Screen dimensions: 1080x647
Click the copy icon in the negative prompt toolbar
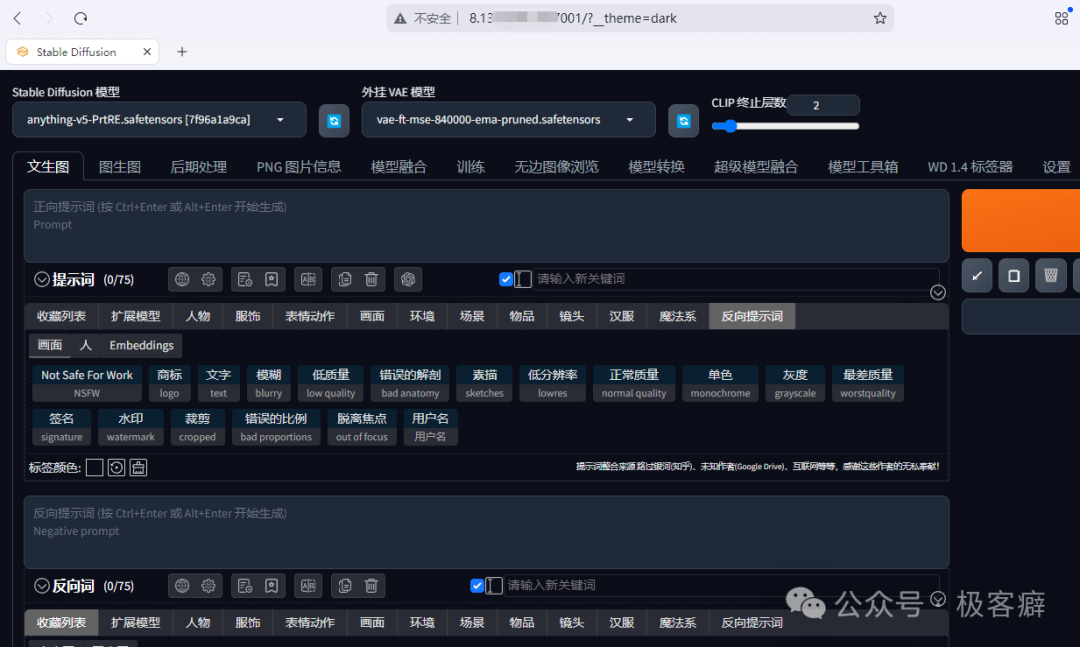[345, 586]
